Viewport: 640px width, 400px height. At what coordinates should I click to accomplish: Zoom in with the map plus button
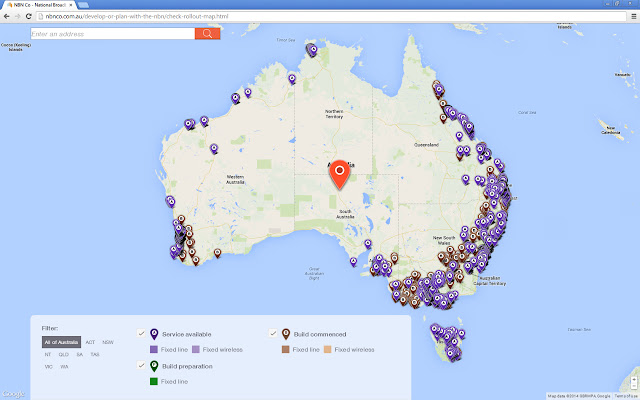pyautogui.click(x=634, y=380)
